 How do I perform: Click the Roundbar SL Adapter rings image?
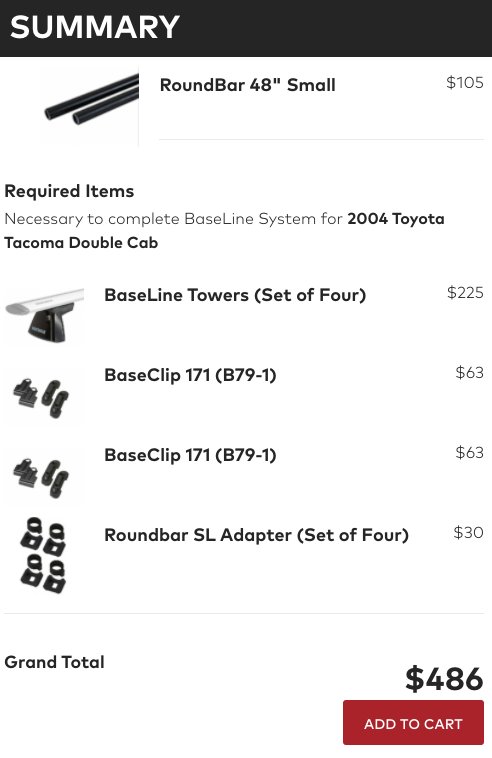[43, 555]
